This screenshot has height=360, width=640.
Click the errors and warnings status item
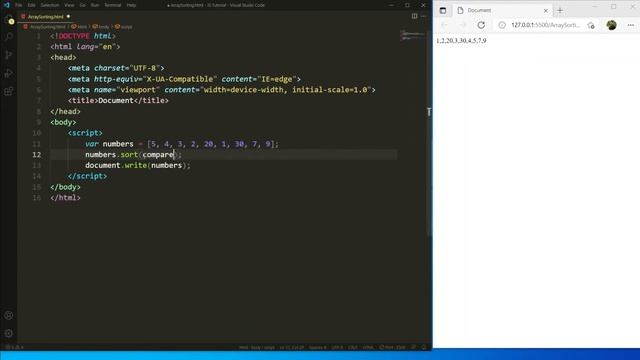click(x=14, y=347)
